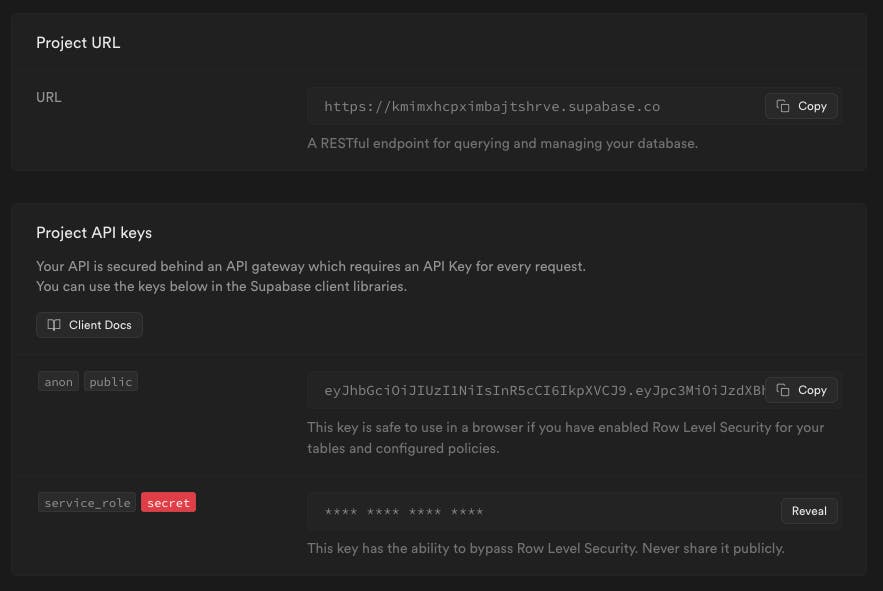Click the public badge next to anon
The width and height of the screenshot is (883, 591).
click(111, 381)
